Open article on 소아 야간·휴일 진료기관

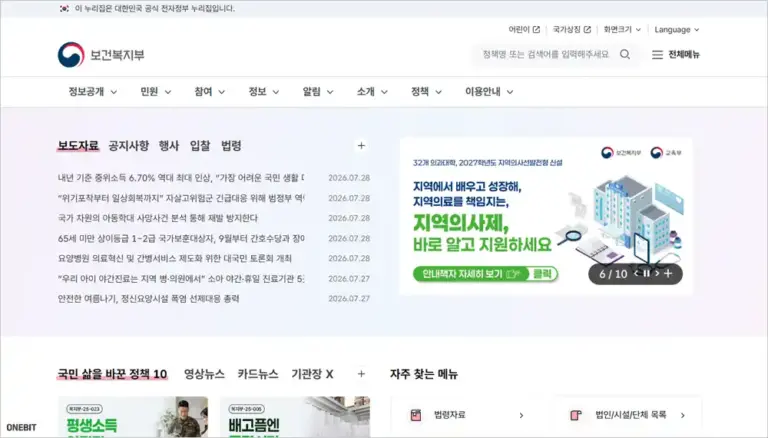[181, 279]
